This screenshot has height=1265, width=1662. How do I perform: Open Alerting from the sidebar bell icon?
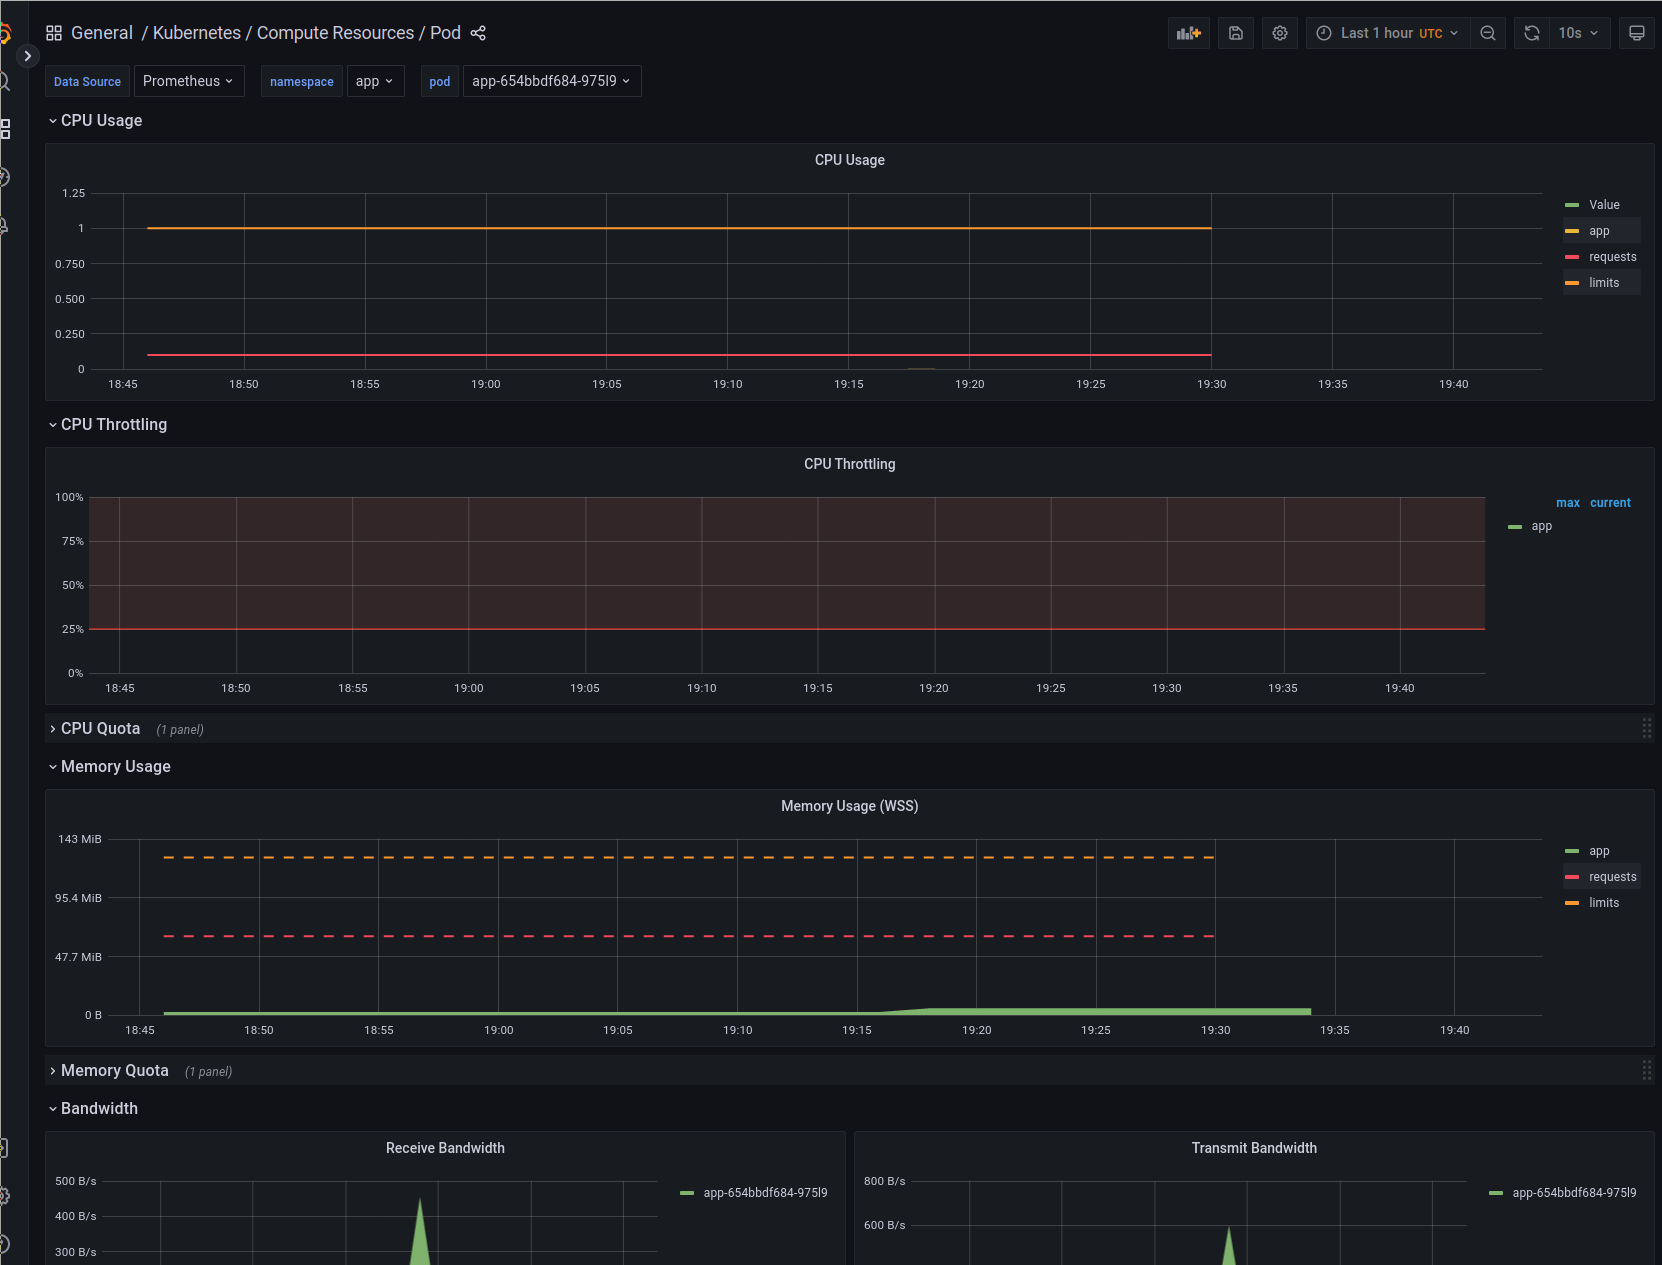pyautogui.click(x=4, y=226)
